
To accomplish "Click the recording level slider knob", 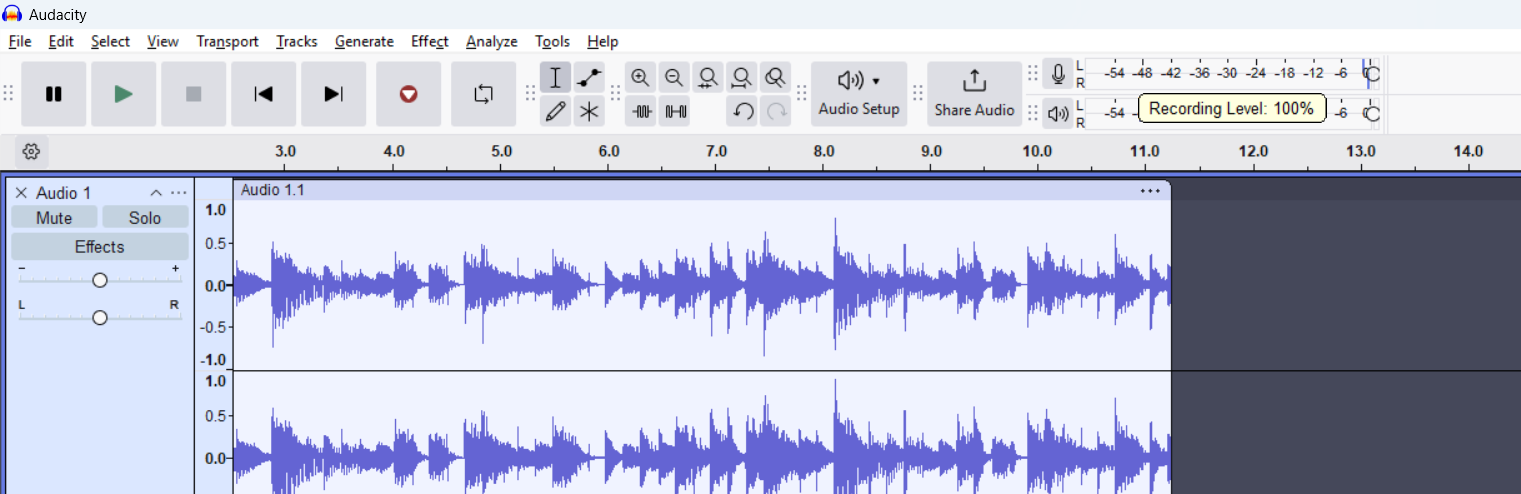I will coord(1372,74).
